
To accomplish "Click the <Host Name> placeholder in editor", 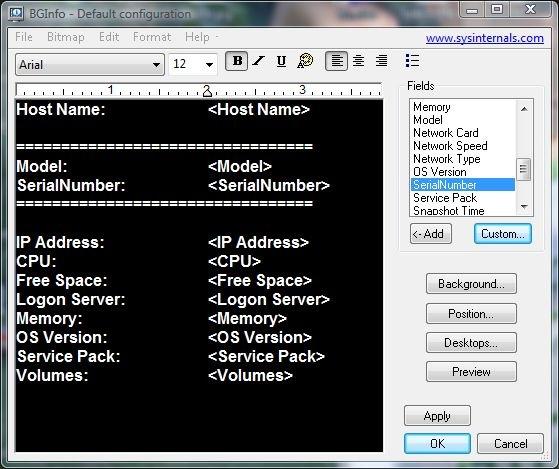I will click(259, 109).
